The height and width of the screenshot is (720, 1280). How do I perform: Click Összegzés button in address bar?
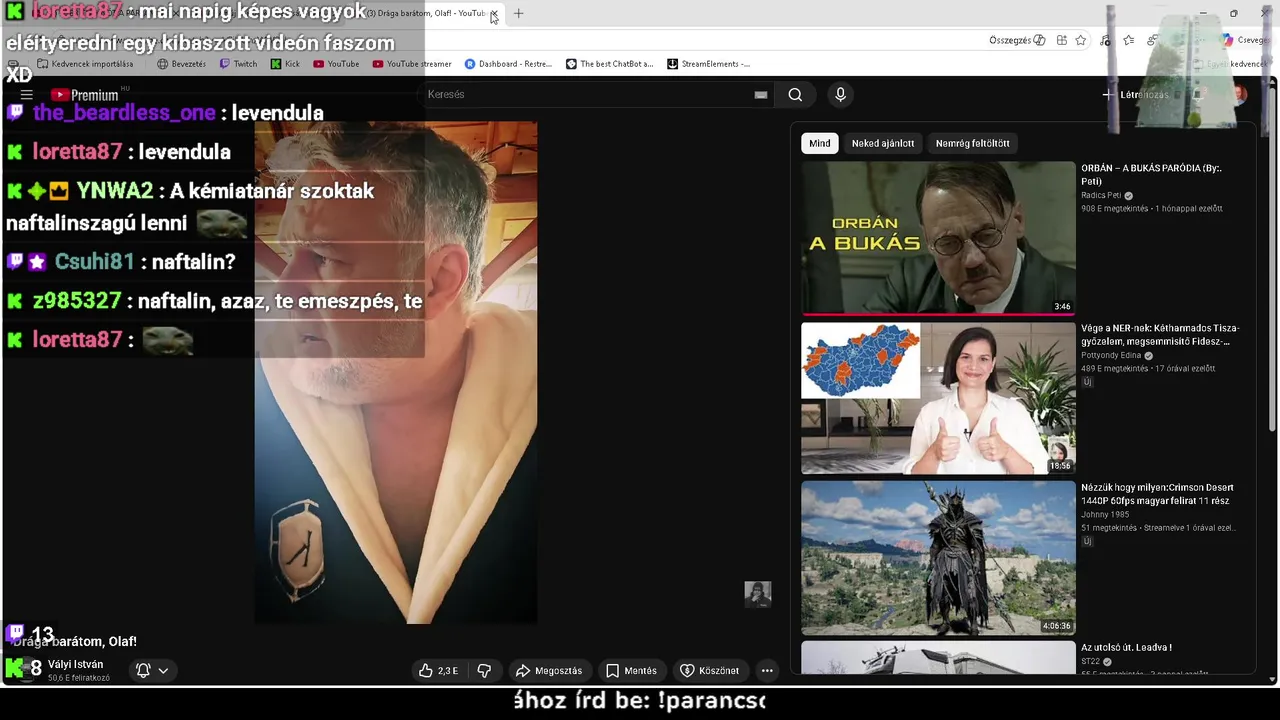(1017, 40)
